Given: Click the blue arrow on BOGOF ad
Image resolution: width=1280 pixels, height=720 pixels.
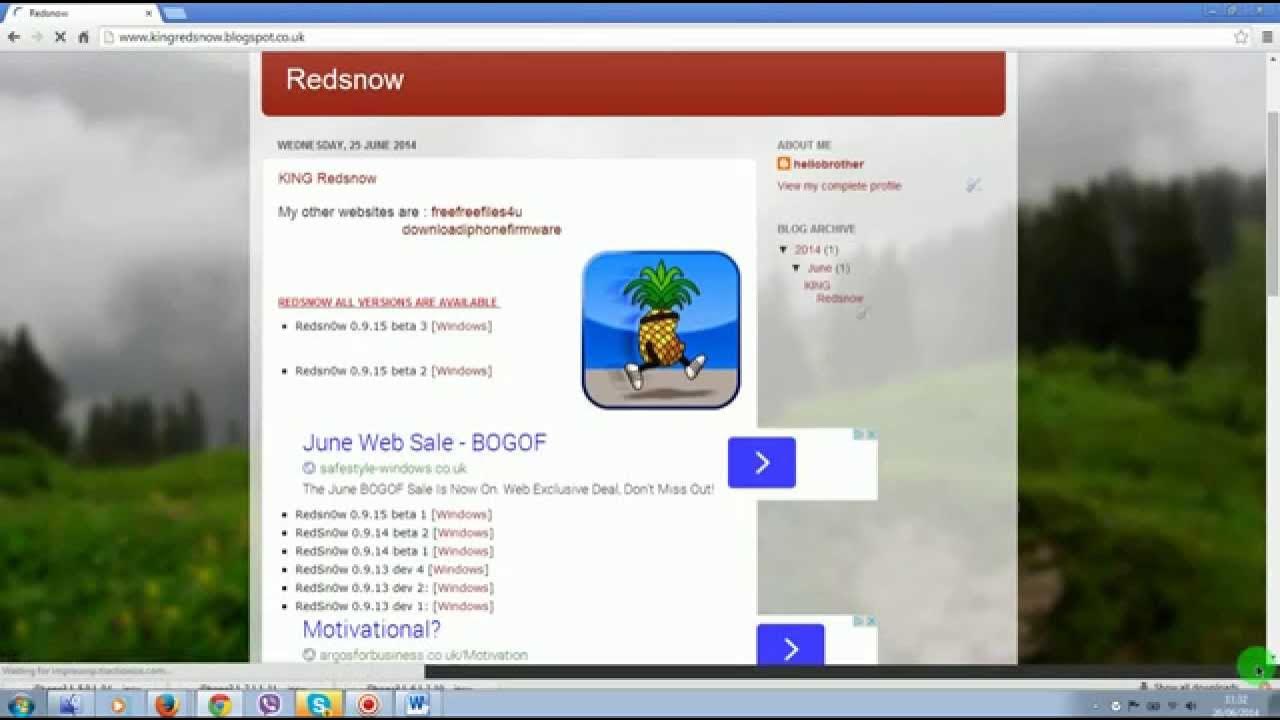Looking at the screenshot, I should pyautogui.click(x=762, y=462).
